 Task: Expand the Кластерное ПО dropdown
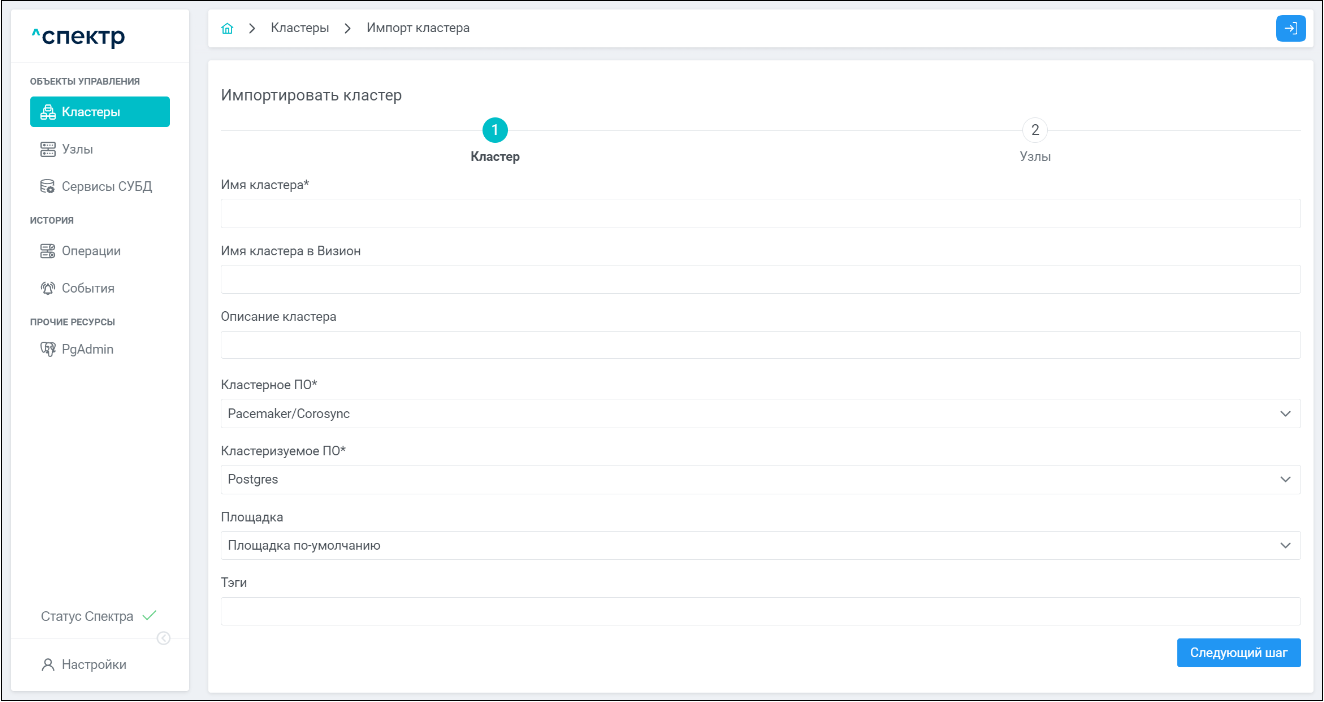(x=760, y=414)
